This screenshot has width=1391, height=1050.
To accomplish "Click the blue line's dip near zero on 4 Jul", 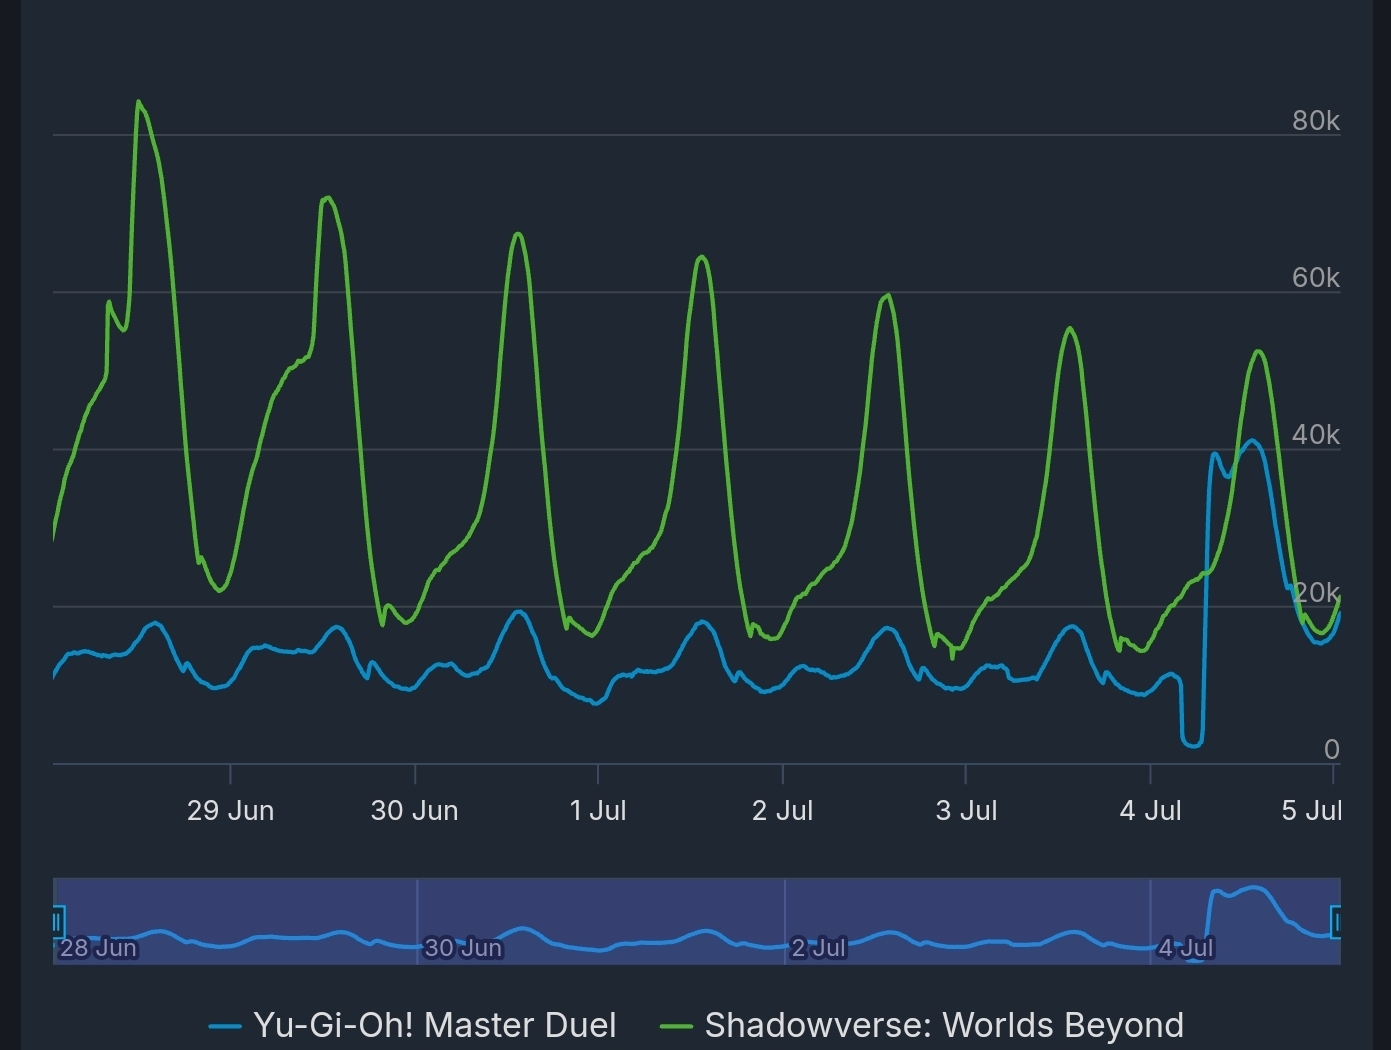I will point(1192,744).
